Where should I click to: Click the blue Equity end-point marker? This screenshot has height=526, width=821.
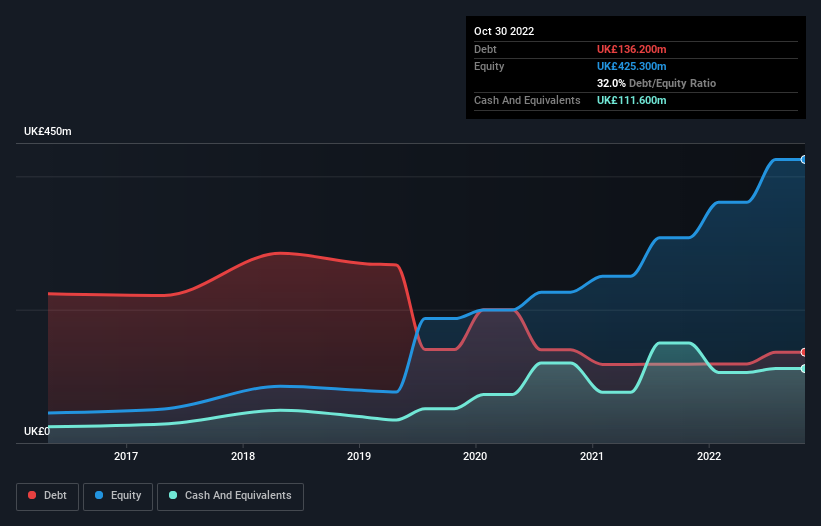[x=804, y=160]
